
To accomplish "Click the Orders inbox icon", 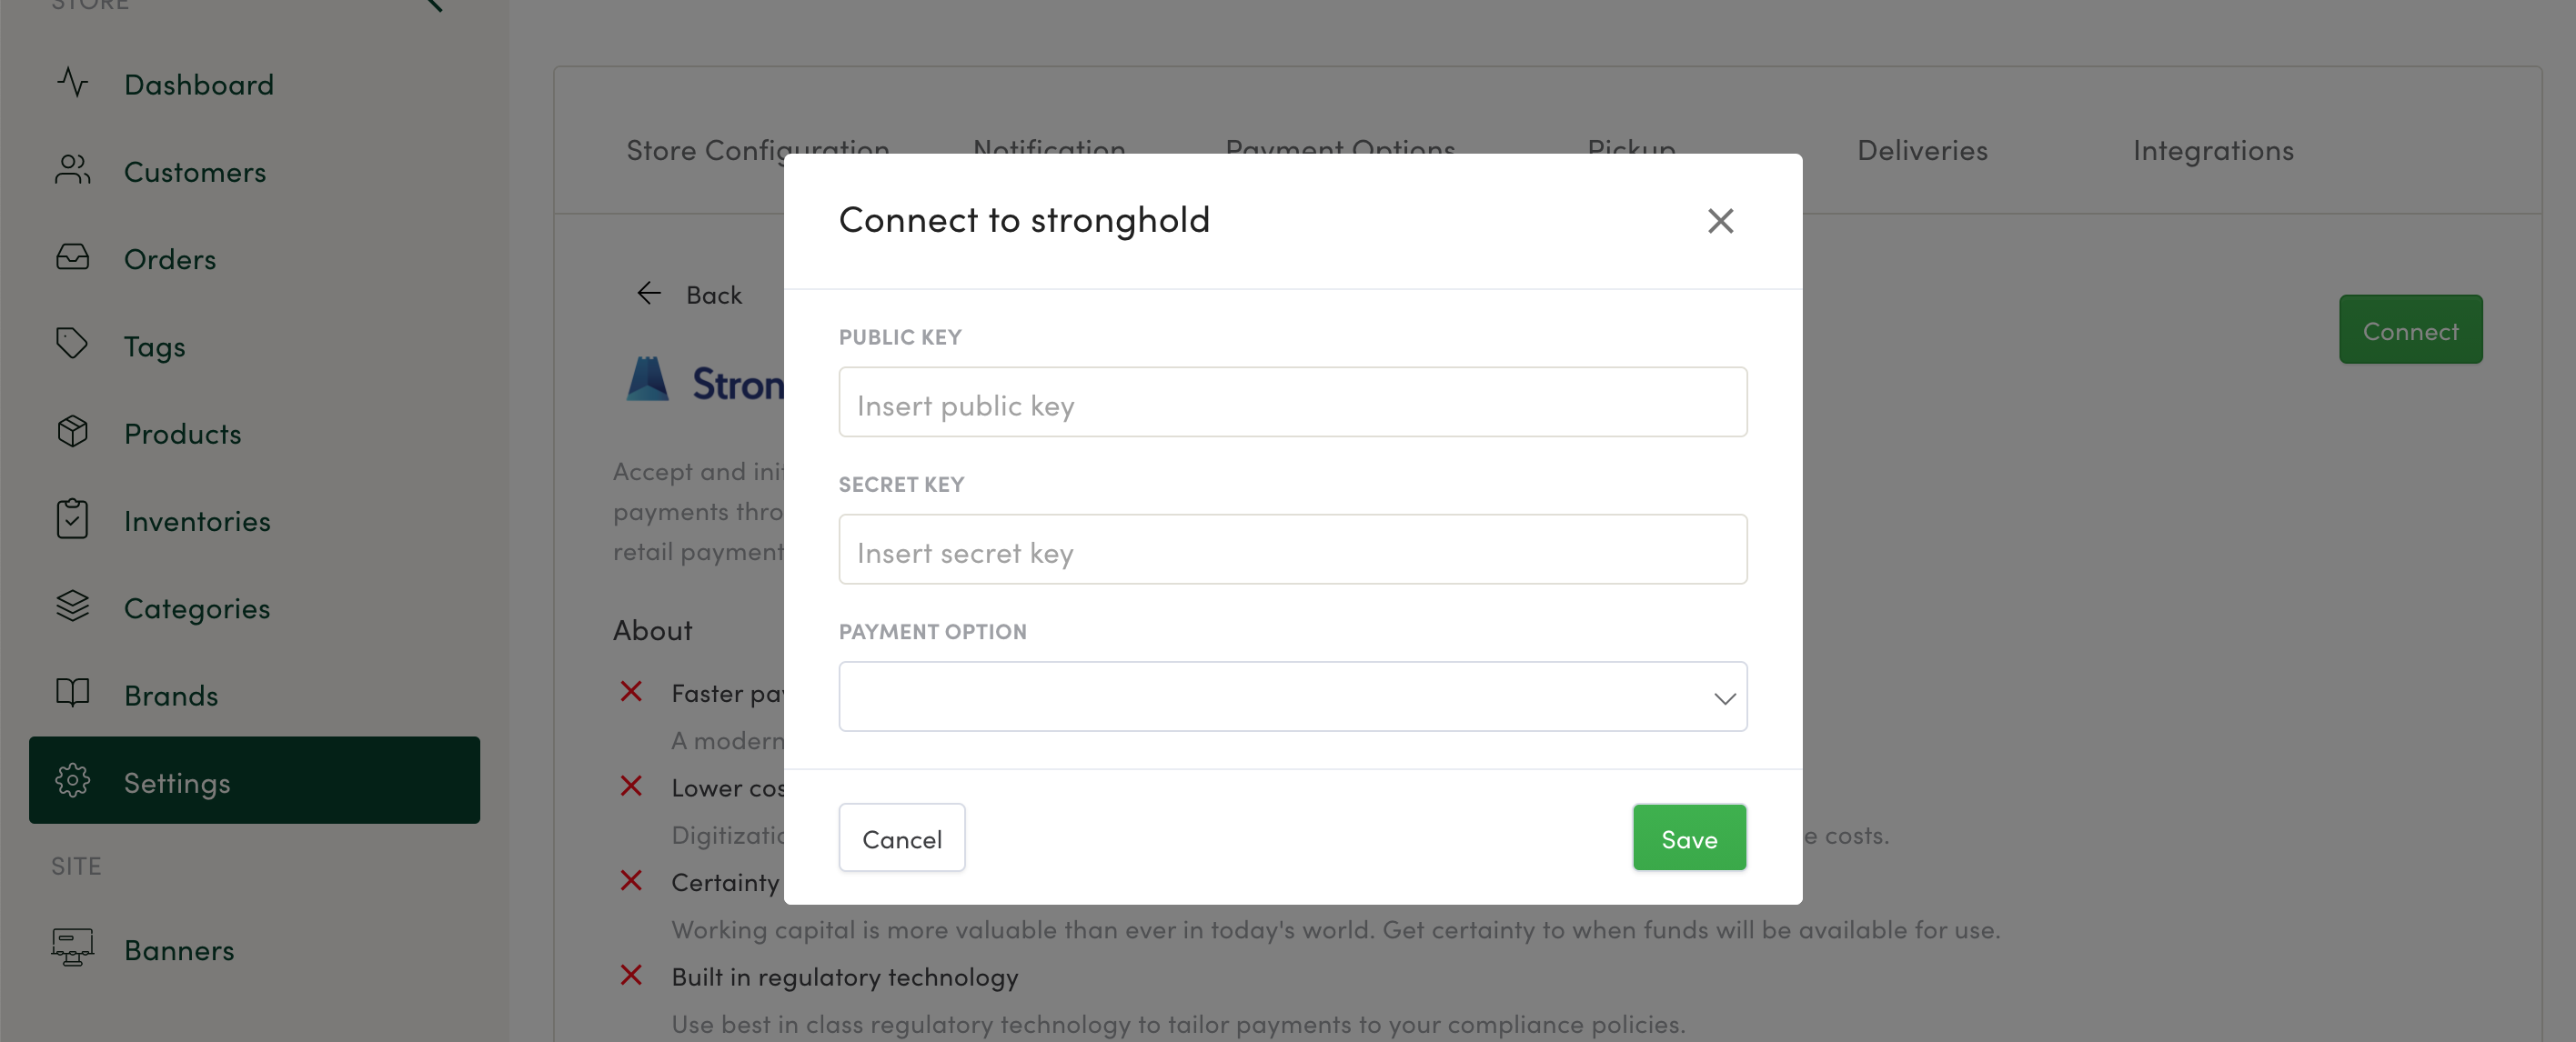I will (x=72, y=258).
